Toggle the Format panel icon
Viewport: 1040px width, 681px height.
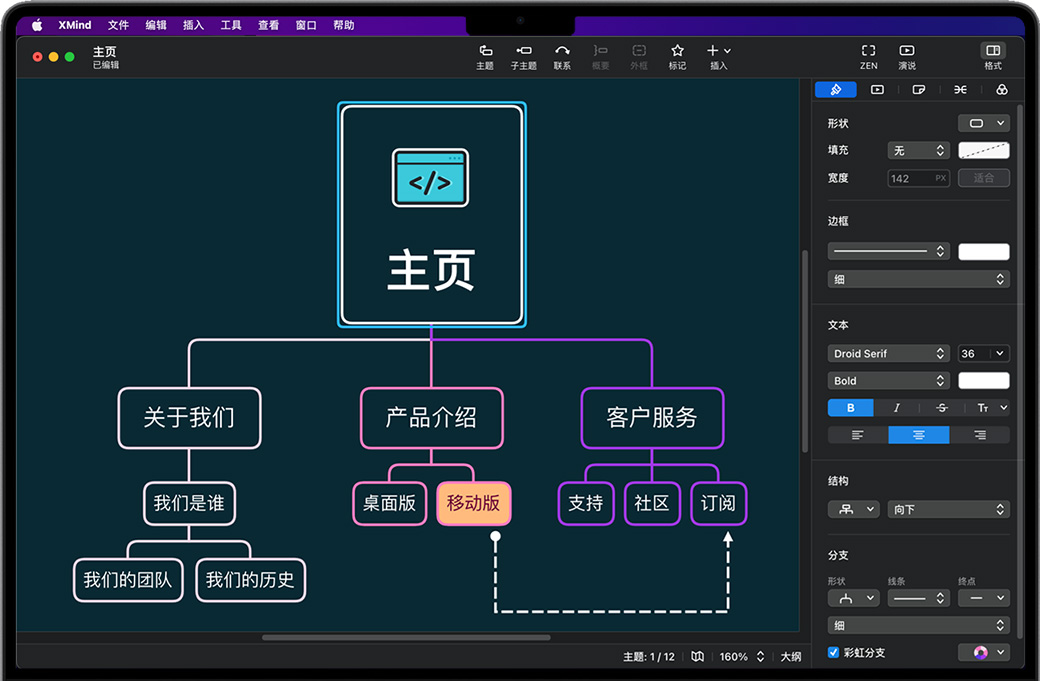(992, 56)
